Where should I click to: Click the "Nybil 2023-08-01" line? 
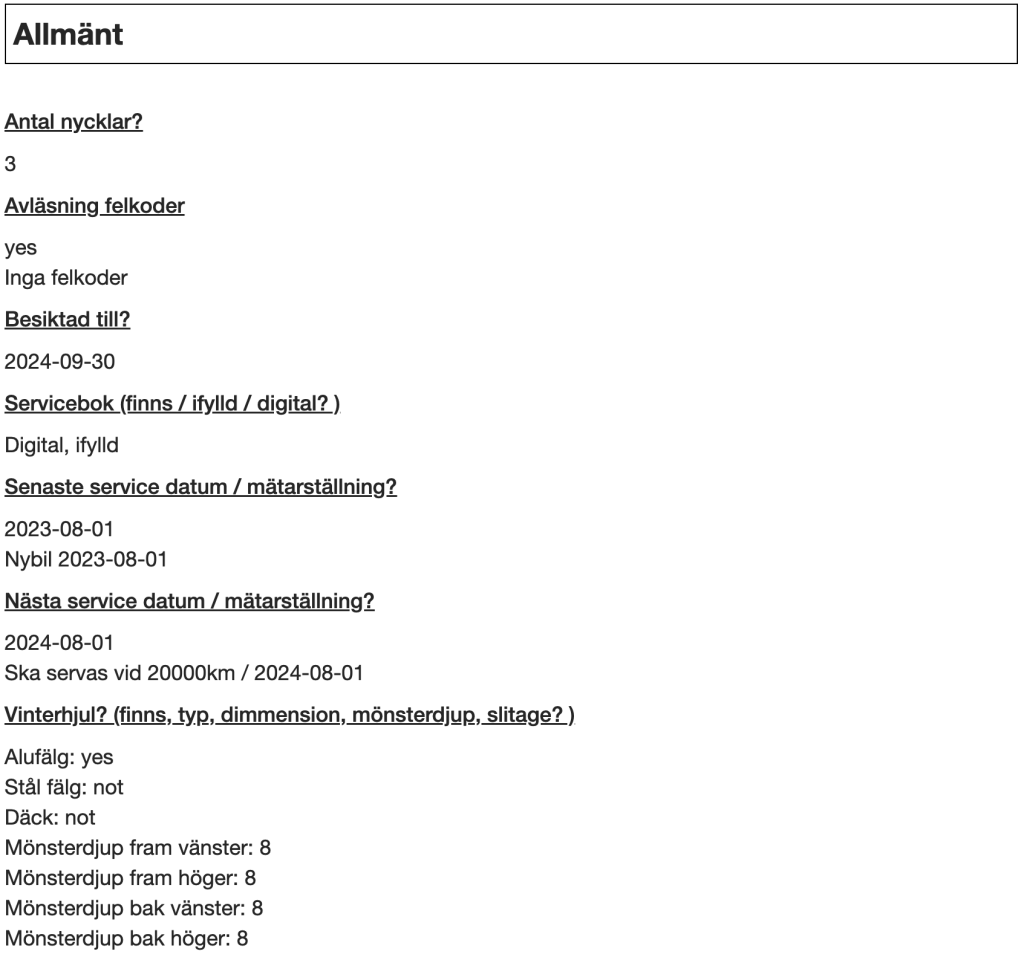[x=86, y=558]
